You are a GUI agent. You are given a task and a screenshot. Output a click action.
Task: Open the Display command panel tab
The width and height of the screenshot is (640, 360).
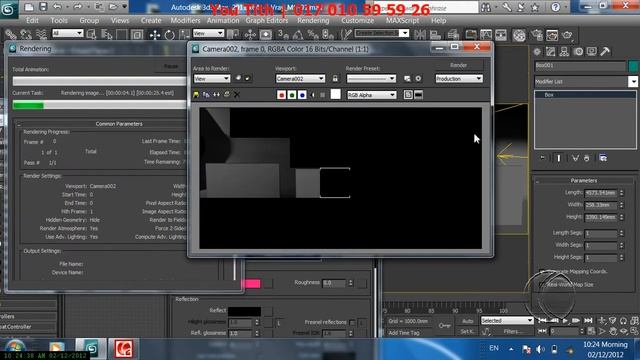coord(591,51)
